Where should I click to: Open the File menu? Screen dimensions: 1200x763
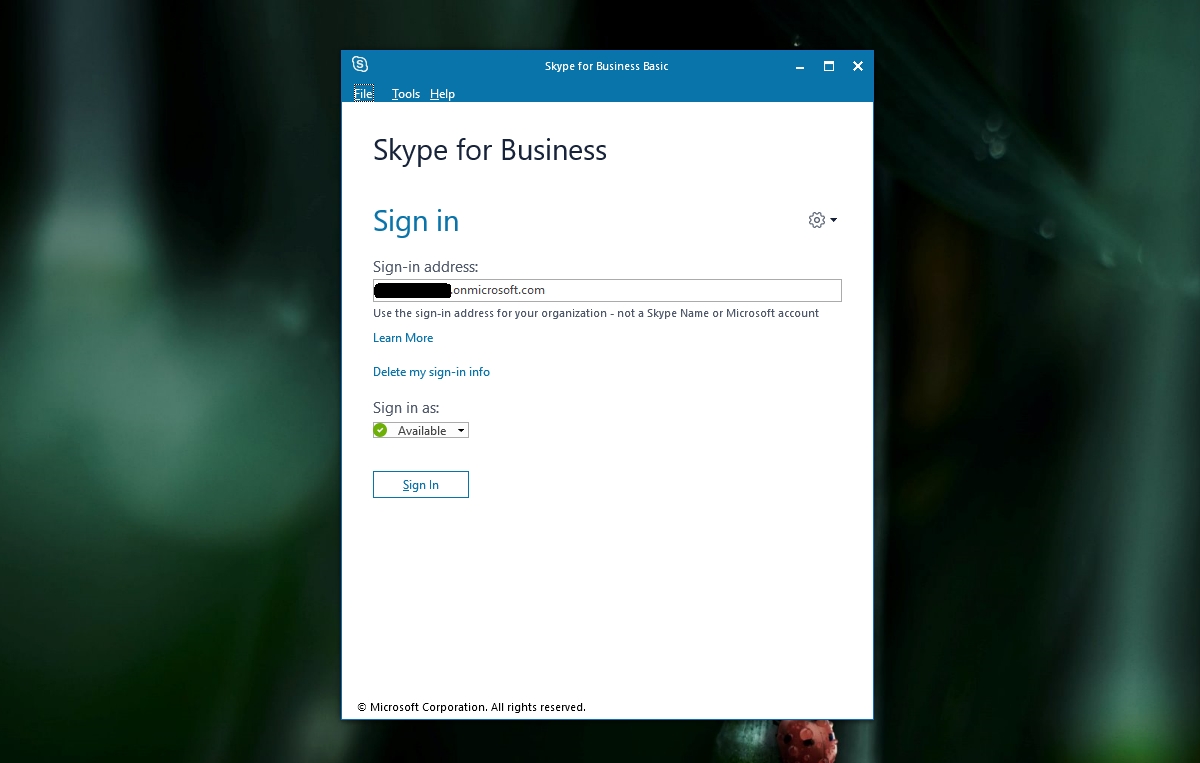(x=364, y=94)
